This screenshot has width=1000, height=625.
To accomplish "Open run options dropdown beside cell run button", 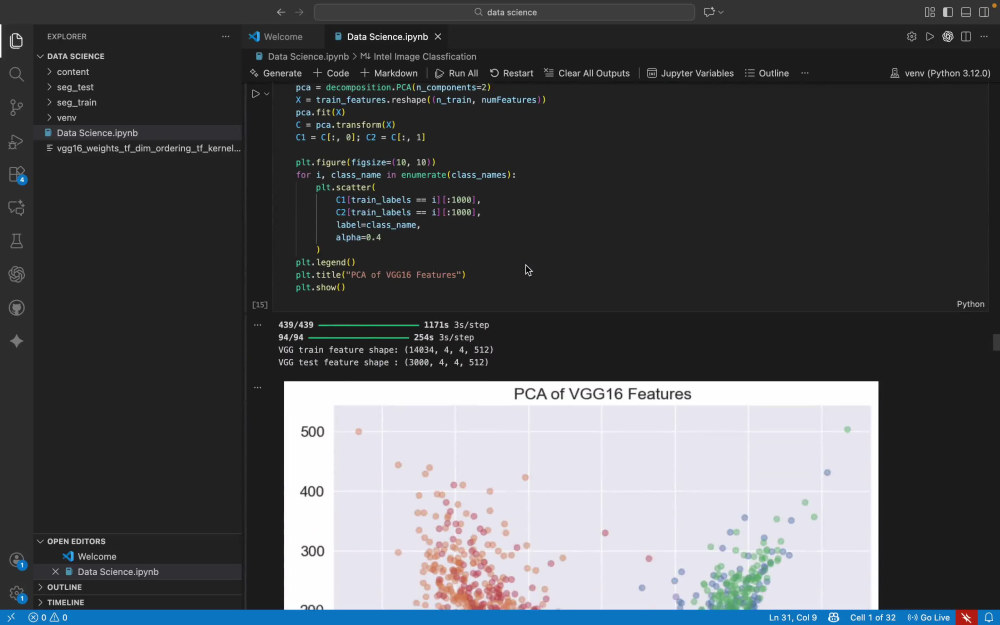I will click(267, 94).
